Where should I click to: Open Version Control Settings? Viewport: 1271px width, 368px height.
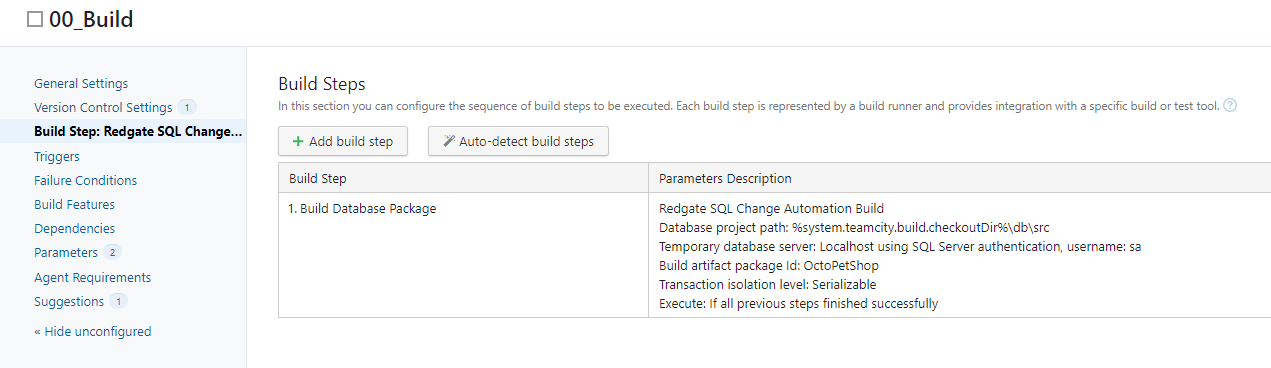click(x=103, y=108)
